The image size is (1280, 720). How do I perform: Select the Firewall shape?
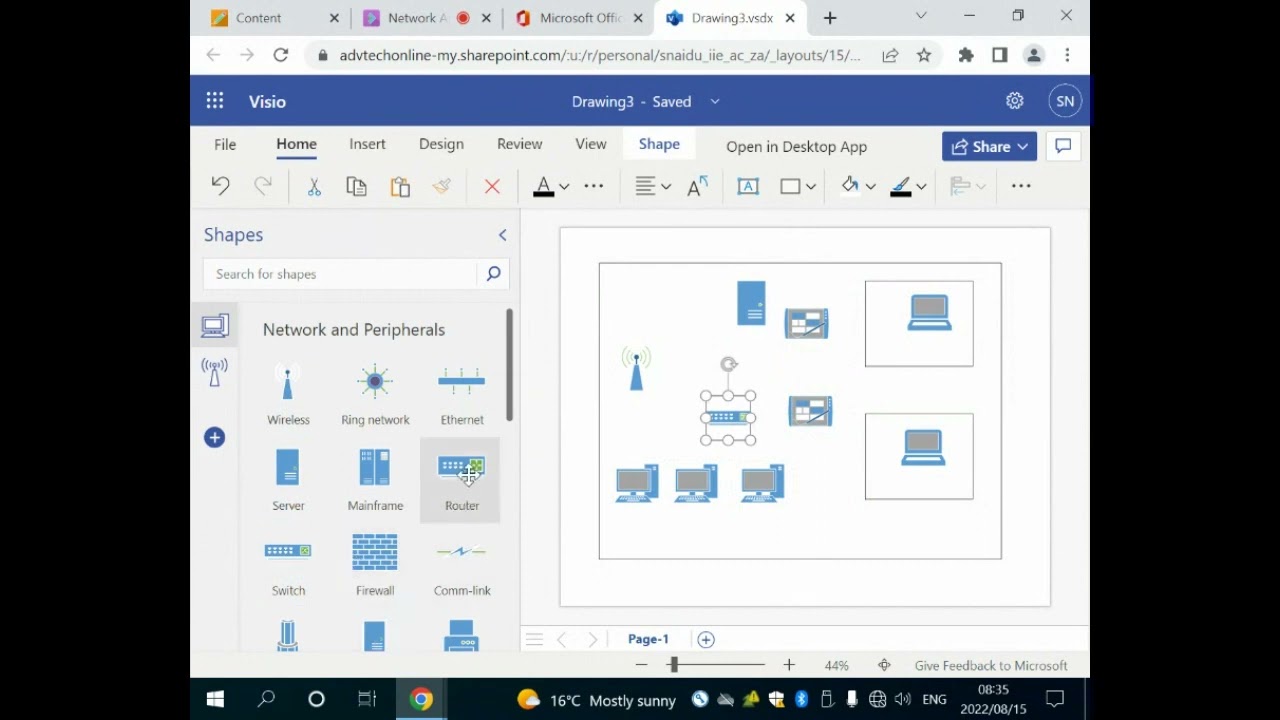click(x=375, y=565)
